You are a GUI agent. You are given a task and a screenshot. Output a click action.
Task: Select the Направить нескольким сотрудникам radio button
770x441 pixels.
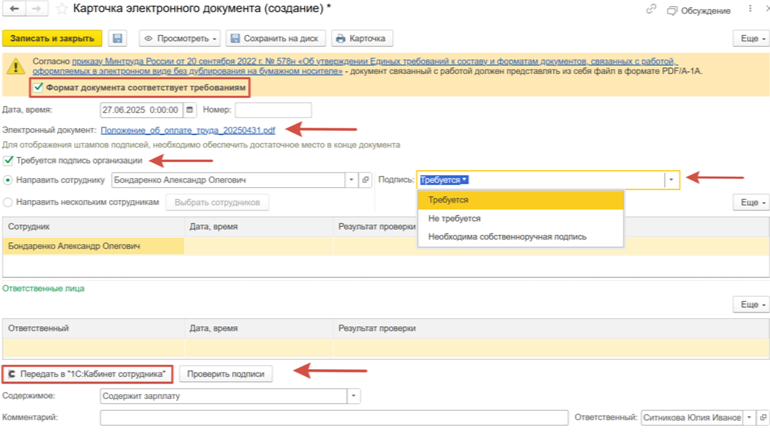click(x=9, y=202)
